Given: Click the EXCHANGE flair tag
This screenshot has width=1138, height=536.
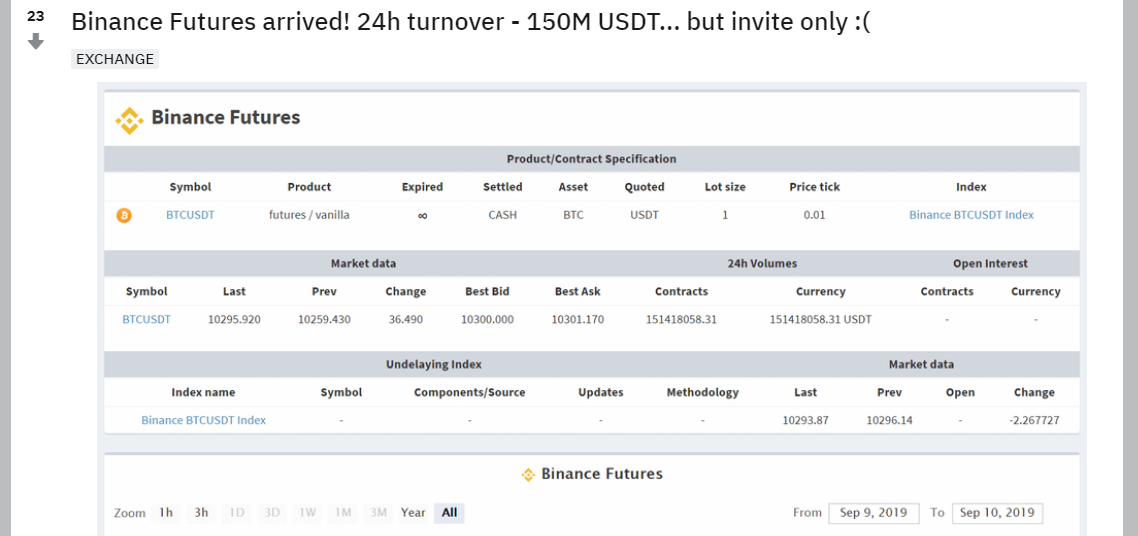Looking at the screenshot, I should 115,59.
